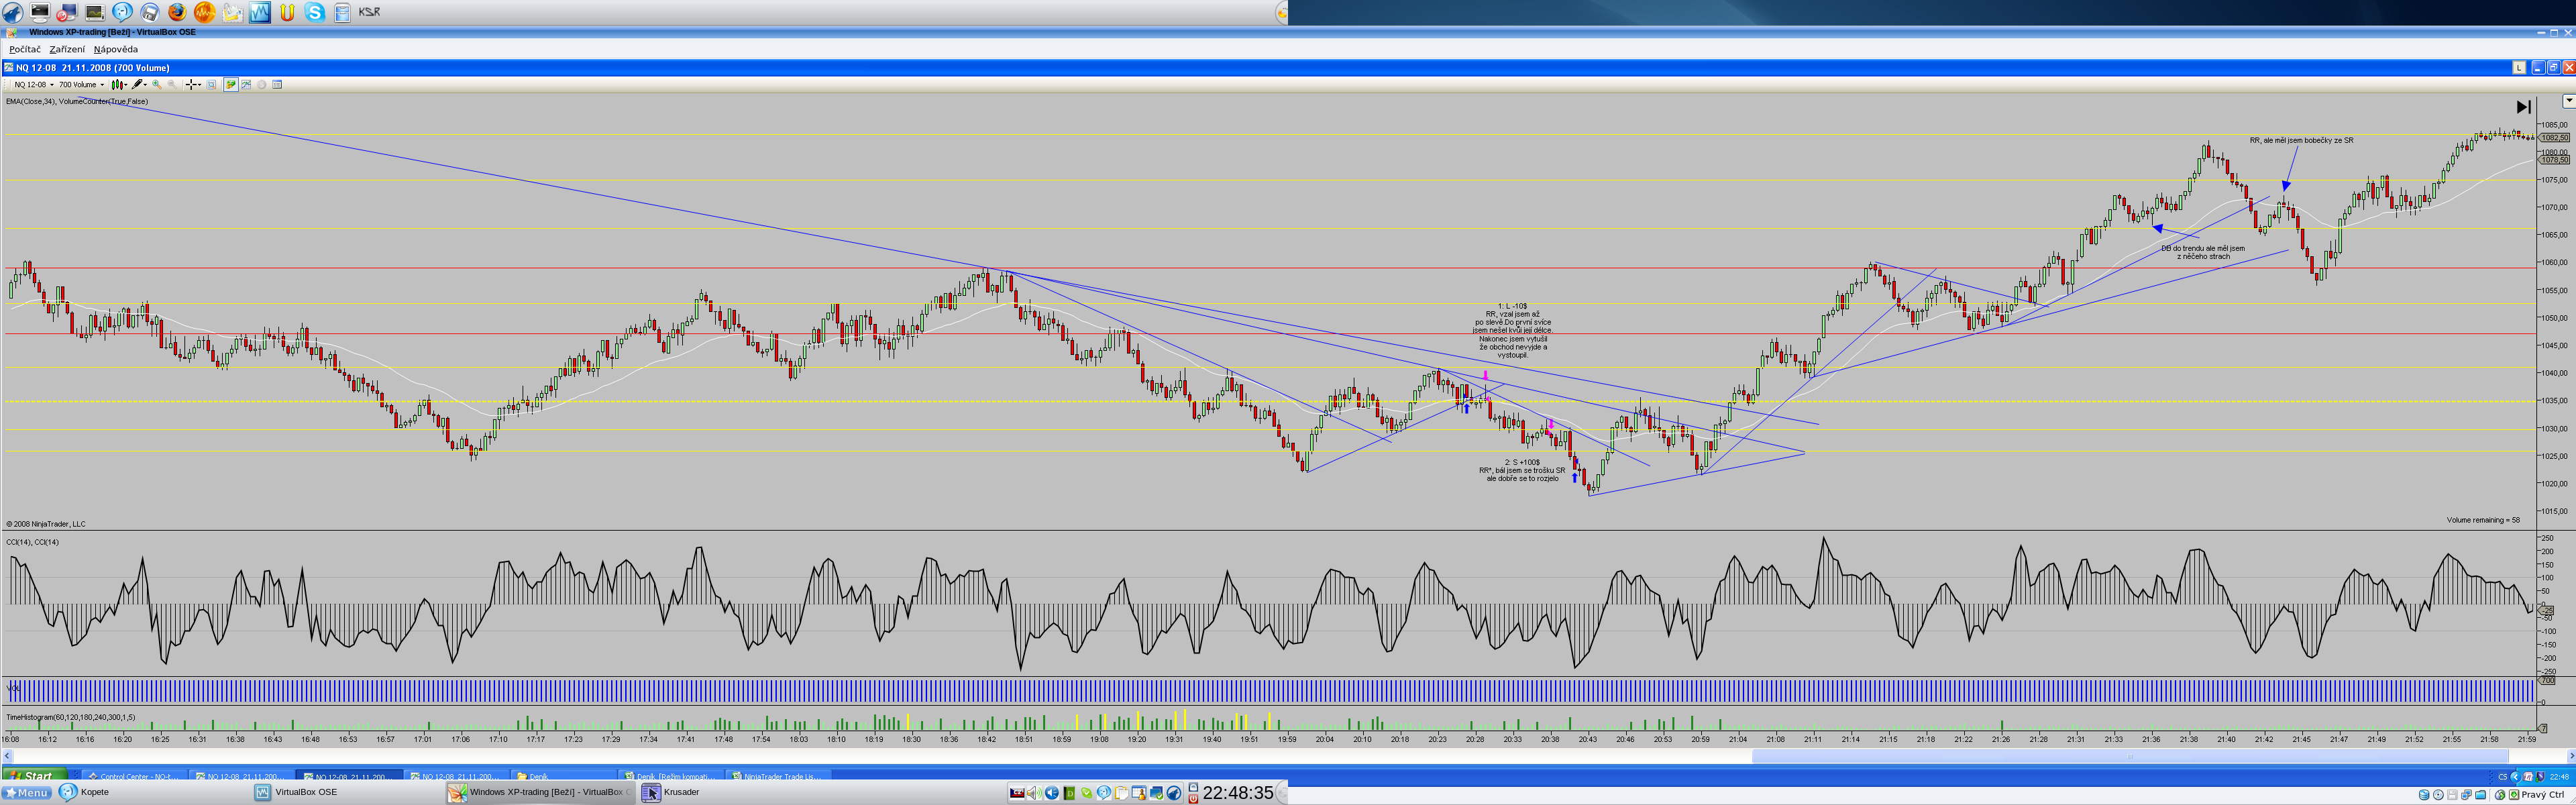Toggle the data box table icon

click(x=277, y=85)
